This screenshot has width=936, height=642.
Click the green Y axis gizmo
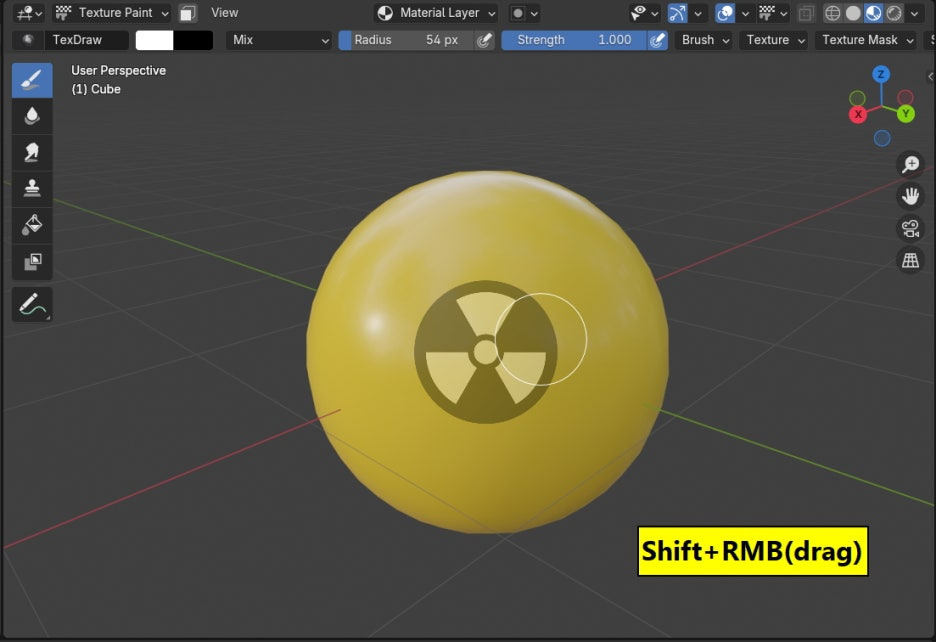point(906,113)
